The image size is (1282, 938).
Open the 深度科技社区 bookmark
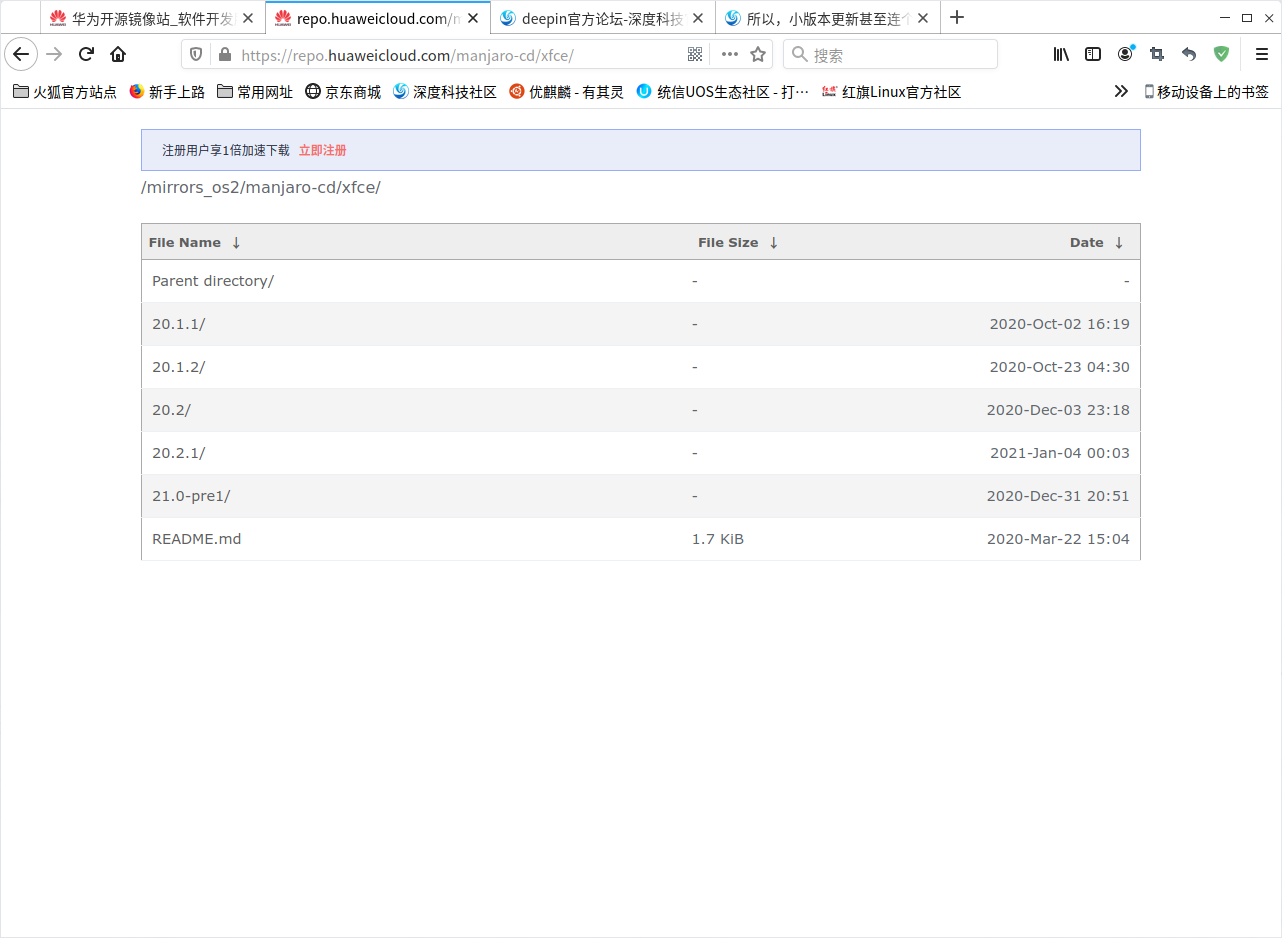click(445, 92)
